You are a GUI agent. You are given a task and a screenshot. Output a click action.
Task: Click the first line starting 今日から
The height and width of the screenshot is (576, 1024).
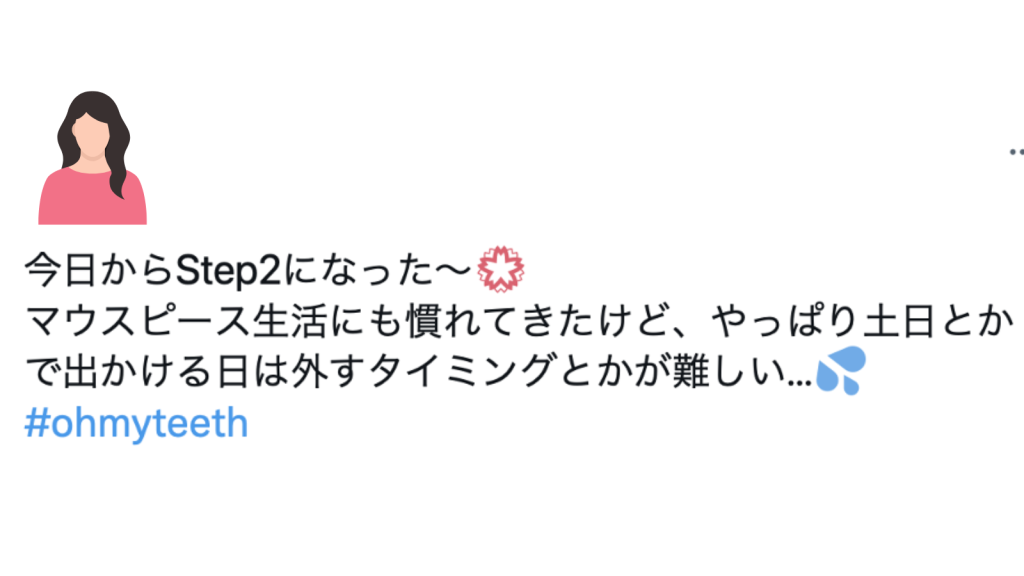click(x=274, y=269)
